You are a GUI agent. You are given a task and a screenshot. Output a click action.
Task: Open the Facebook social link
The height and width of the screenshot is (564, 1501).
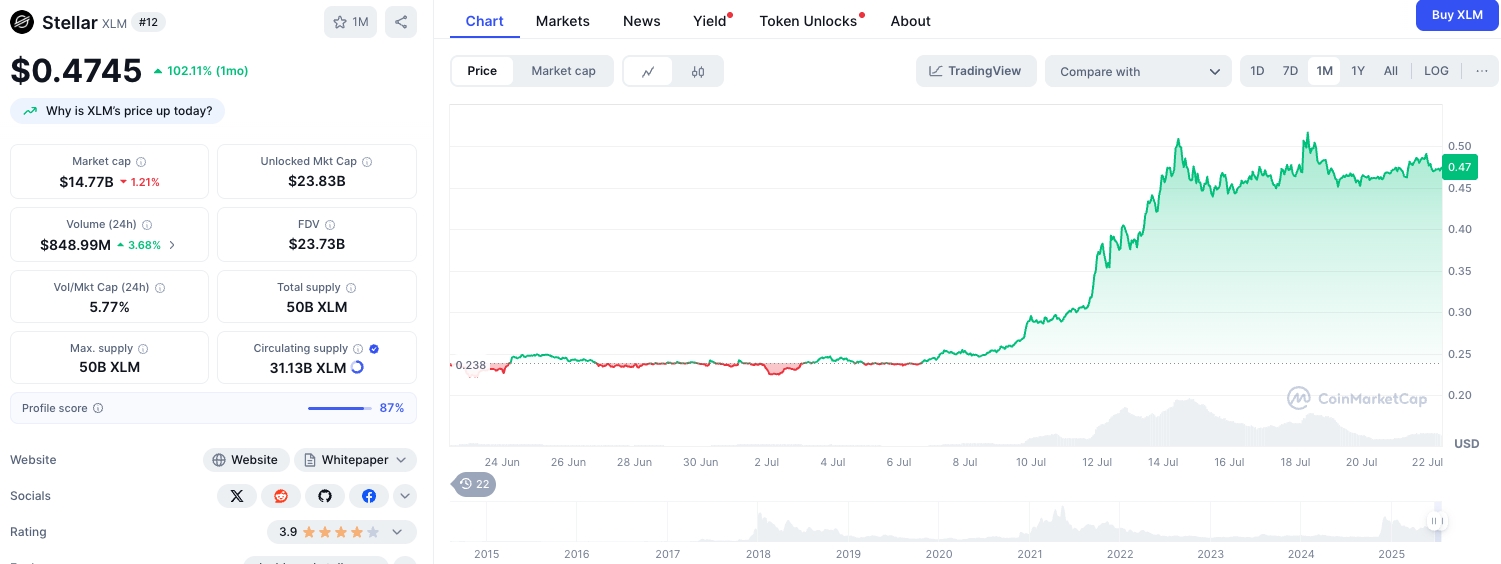point(369,496)
